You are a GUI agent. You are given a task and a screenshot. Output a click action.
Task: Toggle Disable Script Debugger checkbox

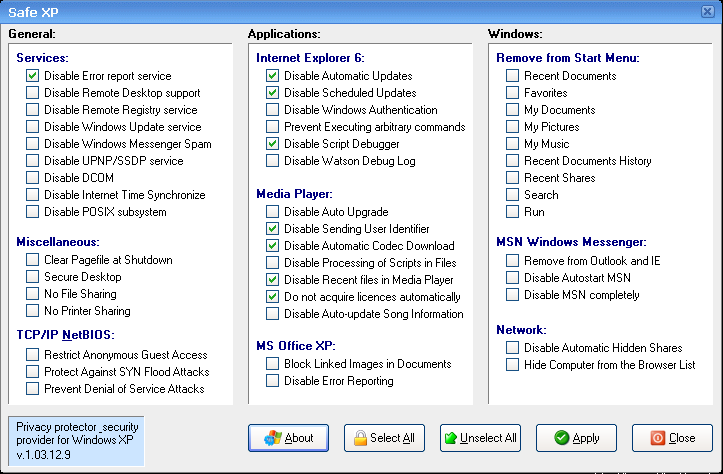[273, 144]
